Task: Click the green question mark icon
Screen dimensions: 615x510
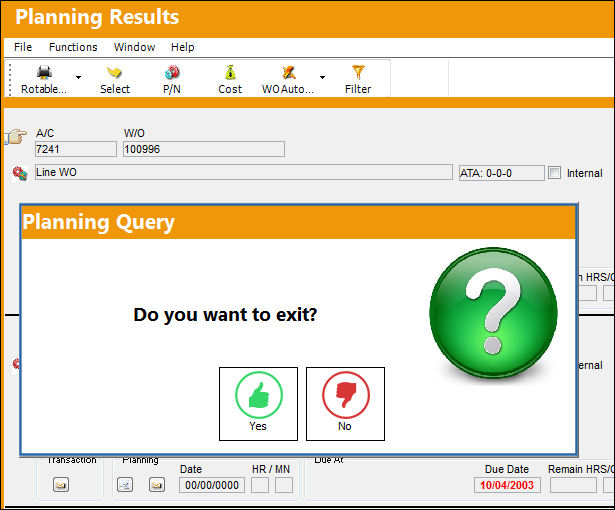Action: coord(493,313)
